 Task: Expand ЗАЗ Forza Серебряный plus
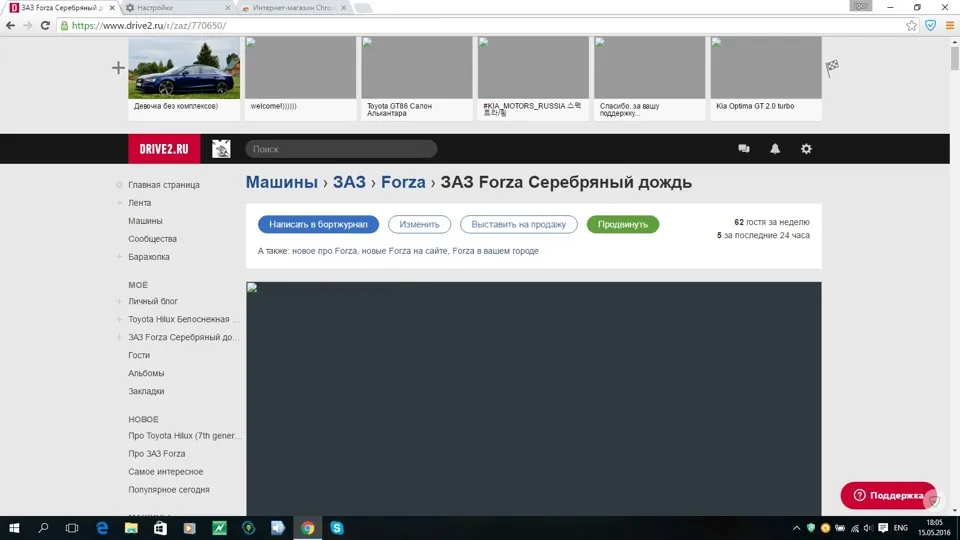point(119,337)
